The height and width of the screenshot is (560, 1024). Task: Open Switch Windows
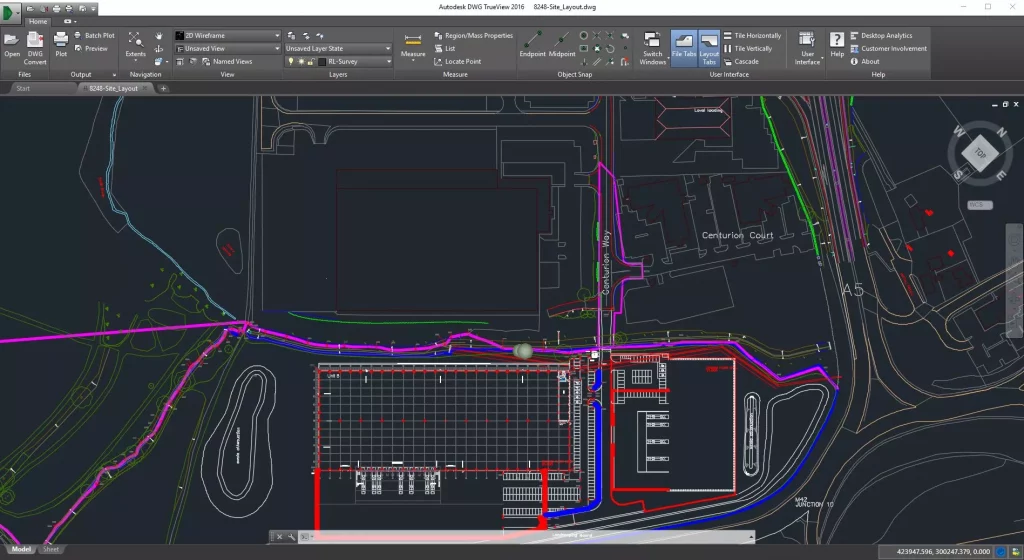click(652, 48)
